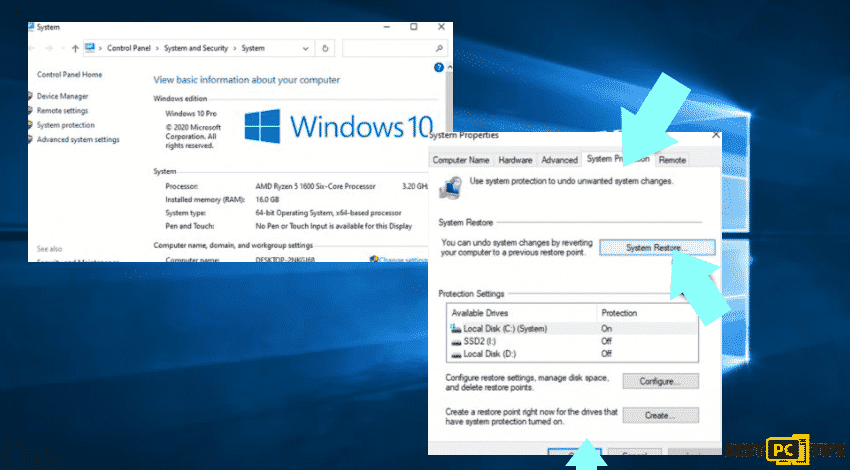Open Remote settings link
Image resolution: width=850 pixels, height=470 pixels.
pyautogui.click(x=62, y=111)
